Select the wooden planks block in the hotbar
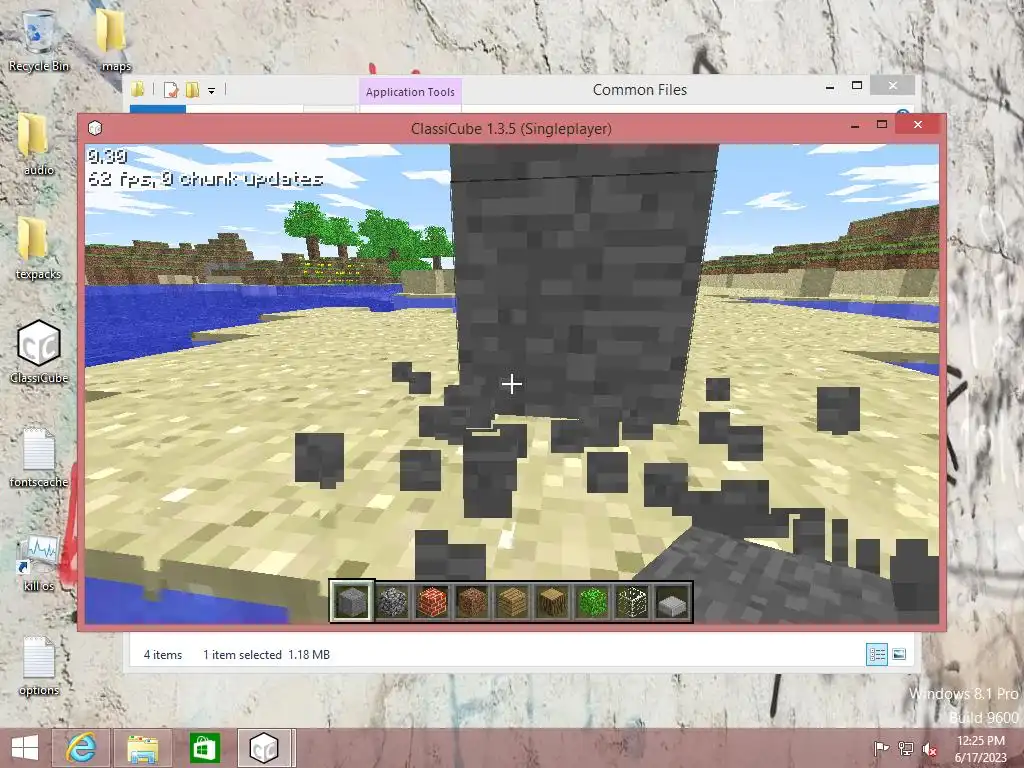 (512, 601)
